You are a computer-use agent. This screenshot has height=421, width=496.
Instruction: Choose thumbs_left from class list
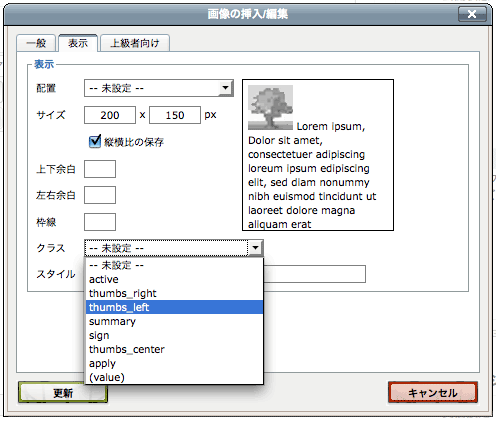(x=174, y=307)
